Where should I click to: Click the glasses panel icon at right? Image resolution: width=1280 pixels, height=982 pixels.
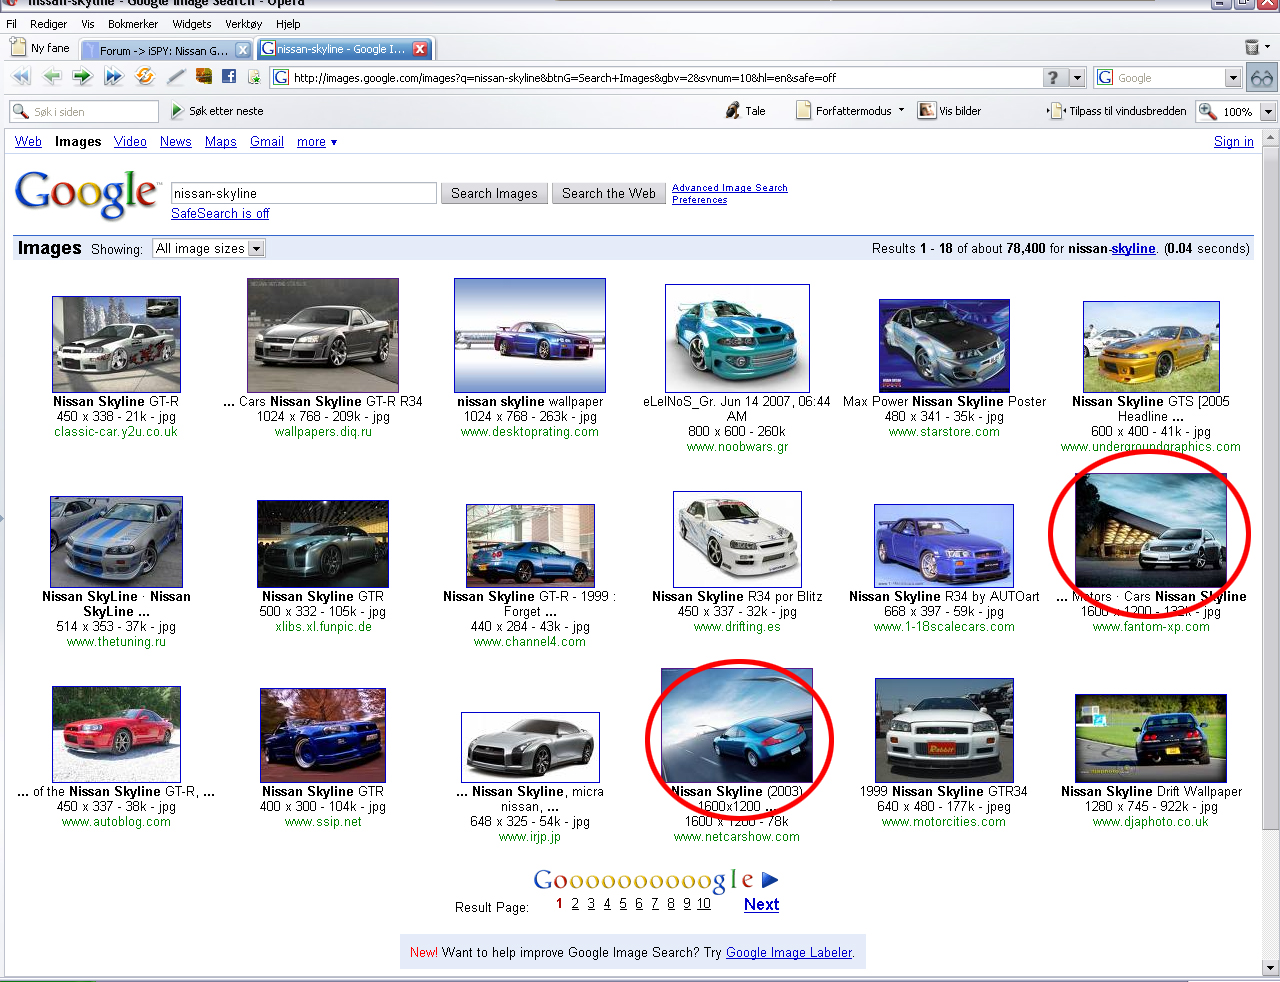coord(1262,78)
